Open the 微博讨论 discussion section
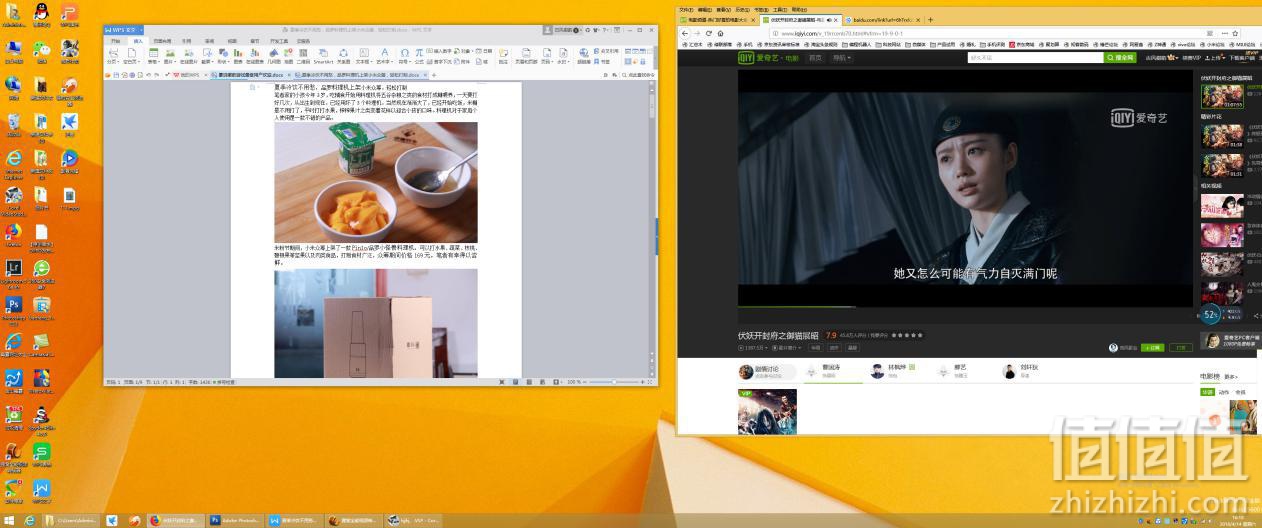This screenshot has width=1262, height=528. click(x=767, y=371)
